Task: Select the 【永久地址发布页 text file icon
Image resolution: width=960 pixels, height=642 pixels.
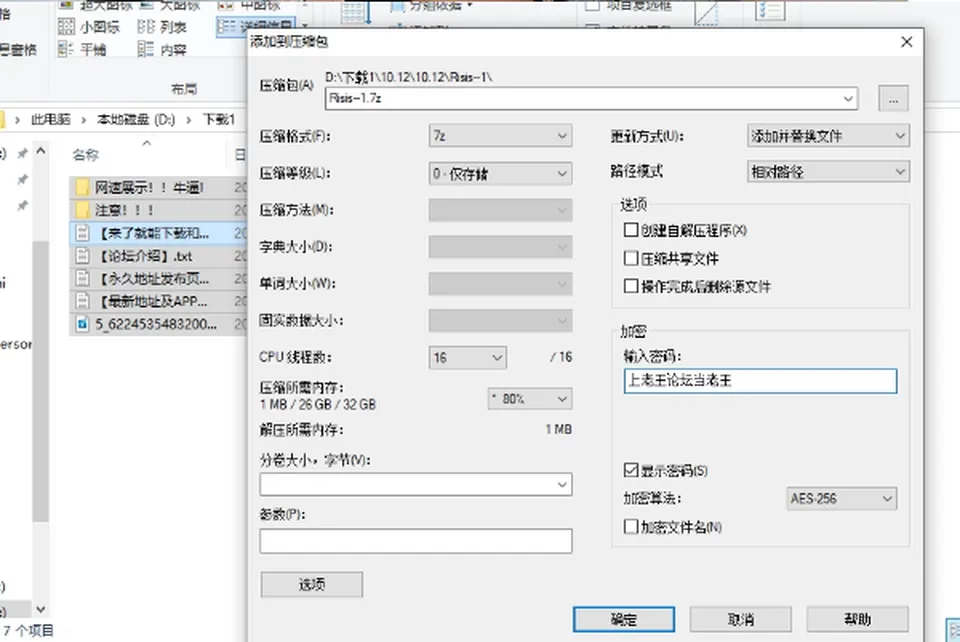Action: (x=83, y=278)
